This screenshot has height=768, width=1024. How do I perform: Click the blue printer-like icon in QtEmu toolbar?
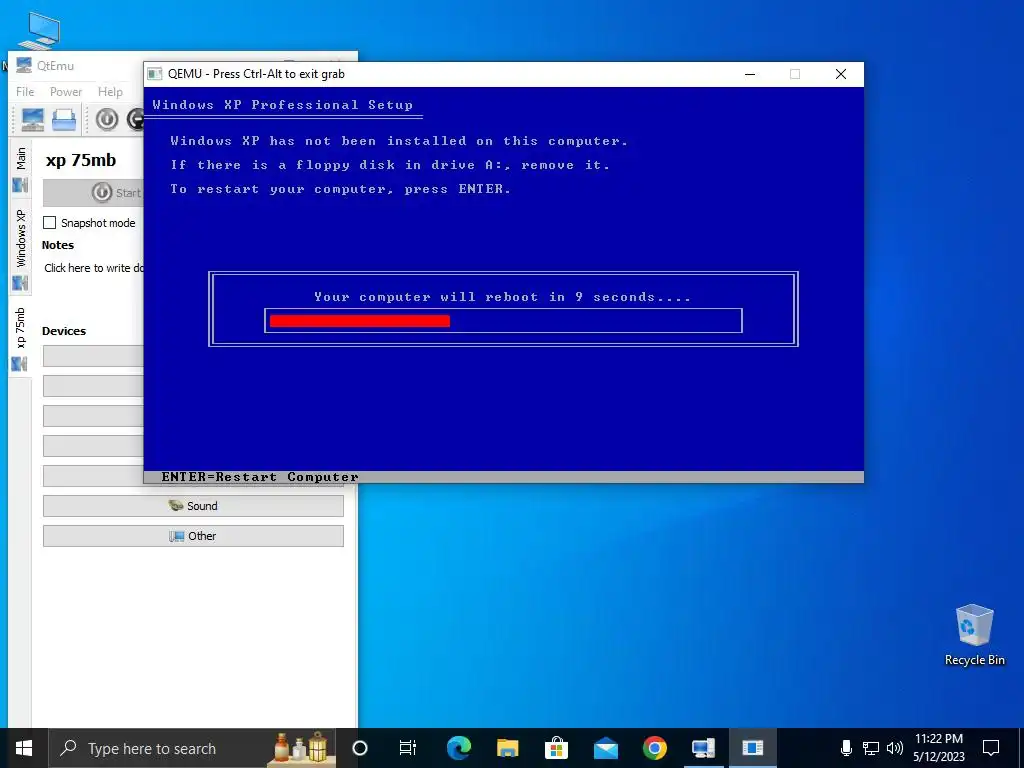pyautogui.click(x=64, y=120)
